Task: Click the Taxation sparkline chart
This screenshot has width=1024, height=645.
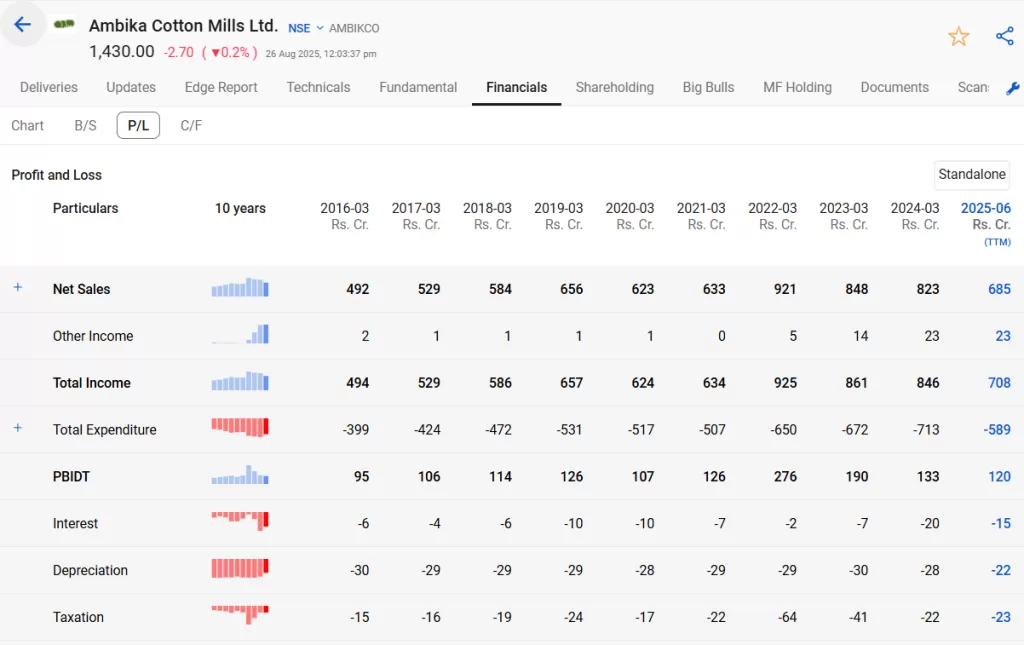Action: click(240, 614)
